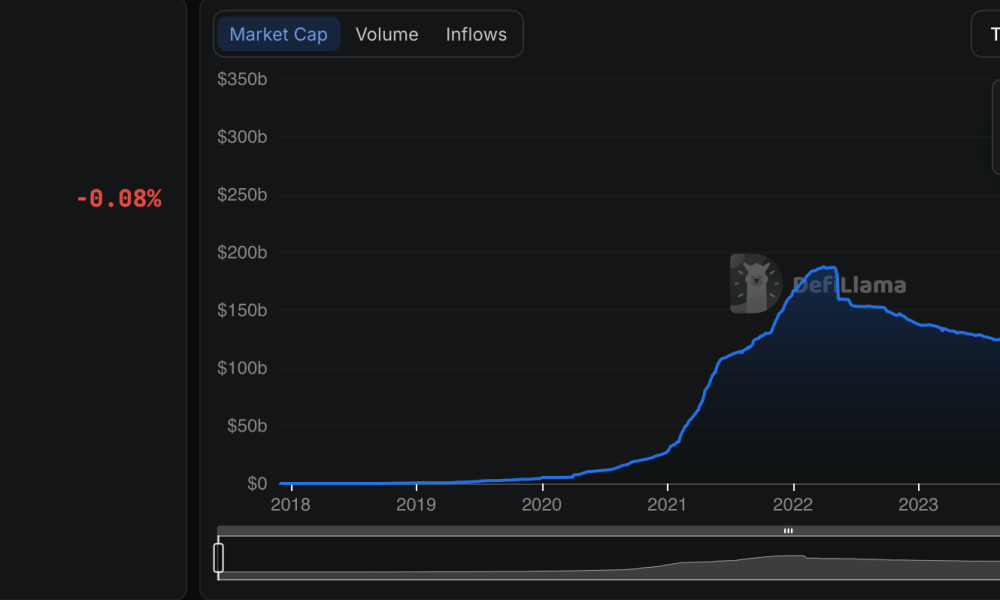Click the 2019 x-axis label

pyautogui.click(x=416, y=504)
